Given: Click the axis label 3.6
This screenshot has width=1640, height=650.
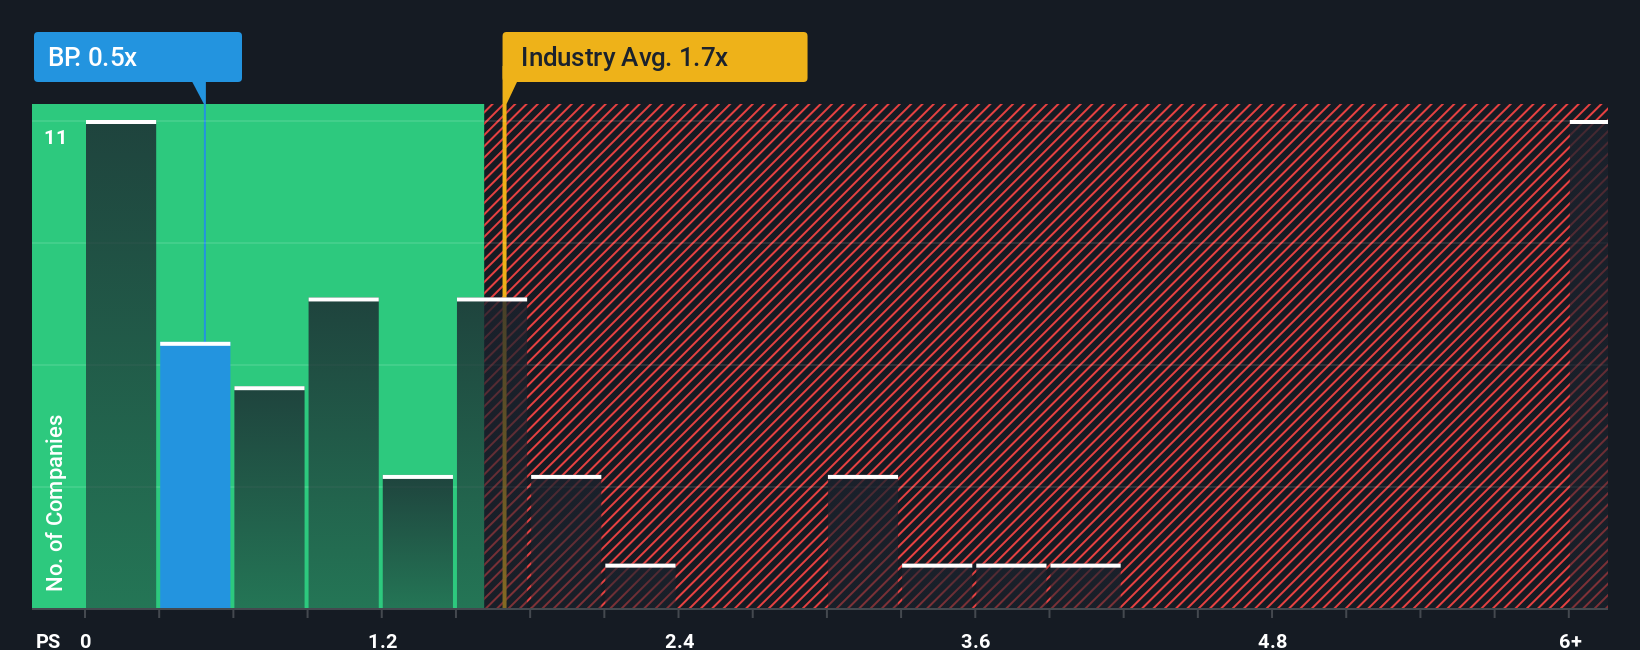Looking at the screenshot, I should [976, 640].
